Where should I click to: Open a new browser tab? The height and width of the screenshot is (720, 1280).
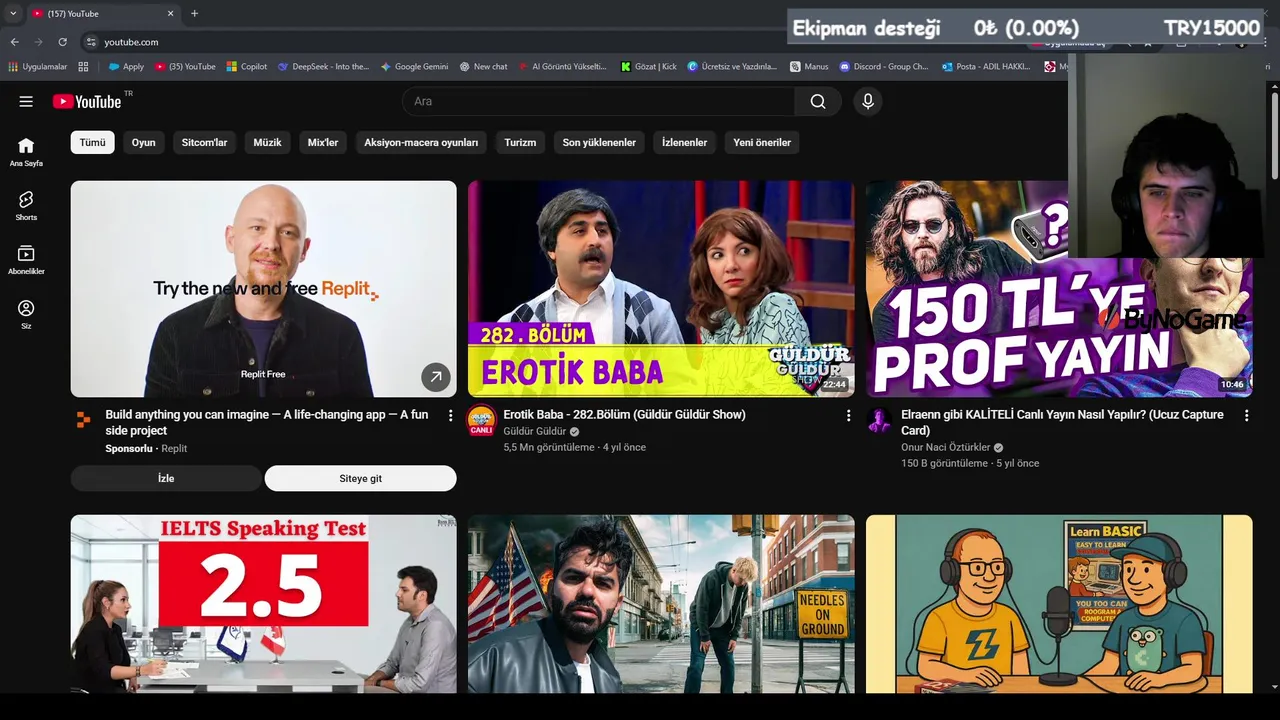coord(194,13)
